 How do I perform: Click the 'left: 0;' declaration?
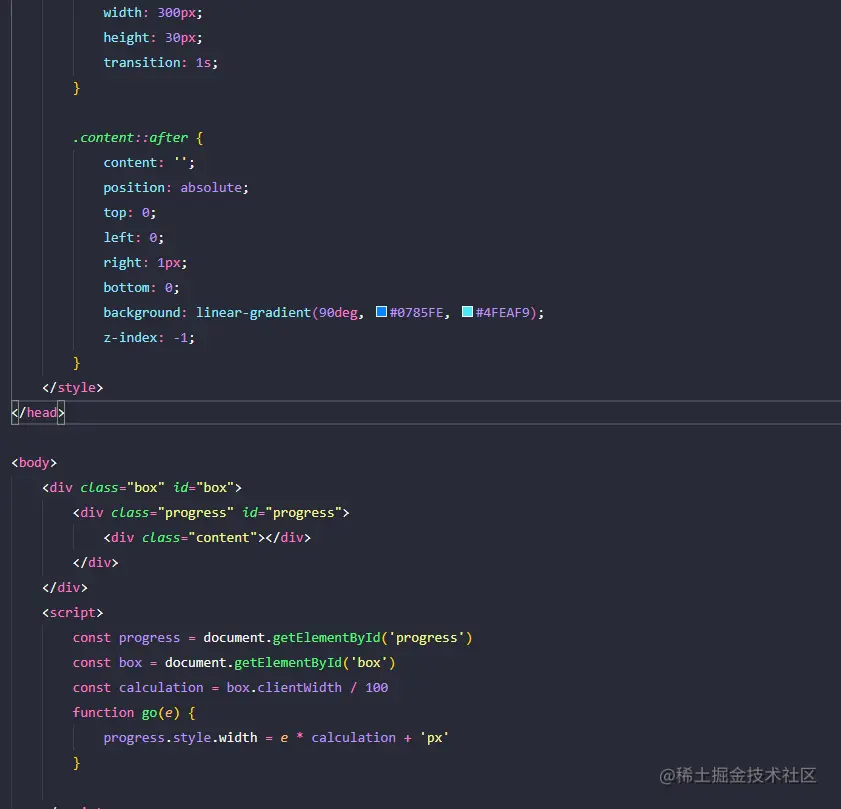coord(134,238)
